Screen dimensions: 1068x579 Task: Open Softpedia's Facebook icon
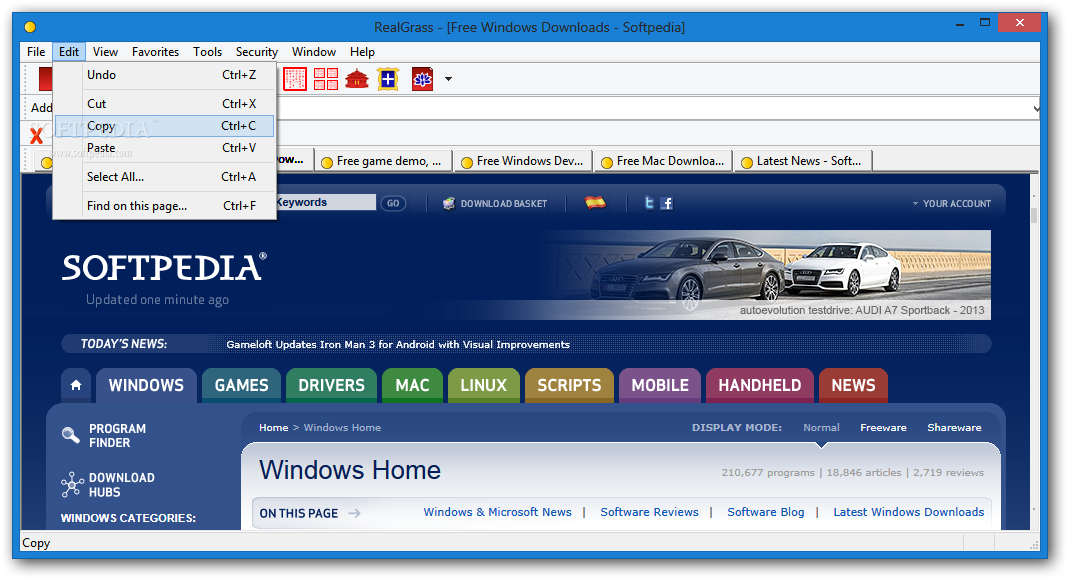667,203
